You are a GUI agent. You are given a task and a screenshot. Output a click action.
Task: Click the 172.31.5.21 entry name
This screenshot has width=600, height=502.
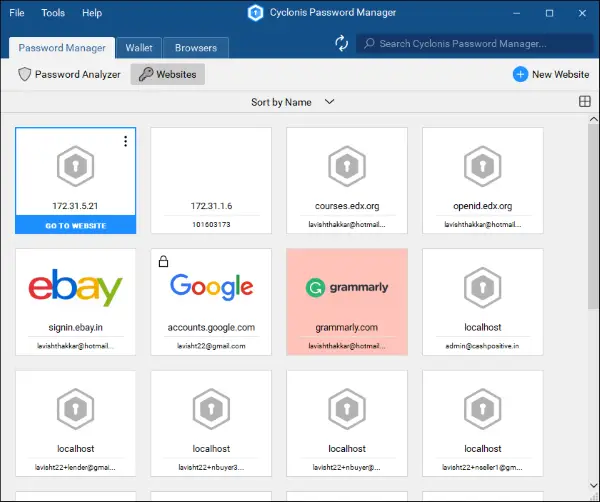click(x=75, y=206)
